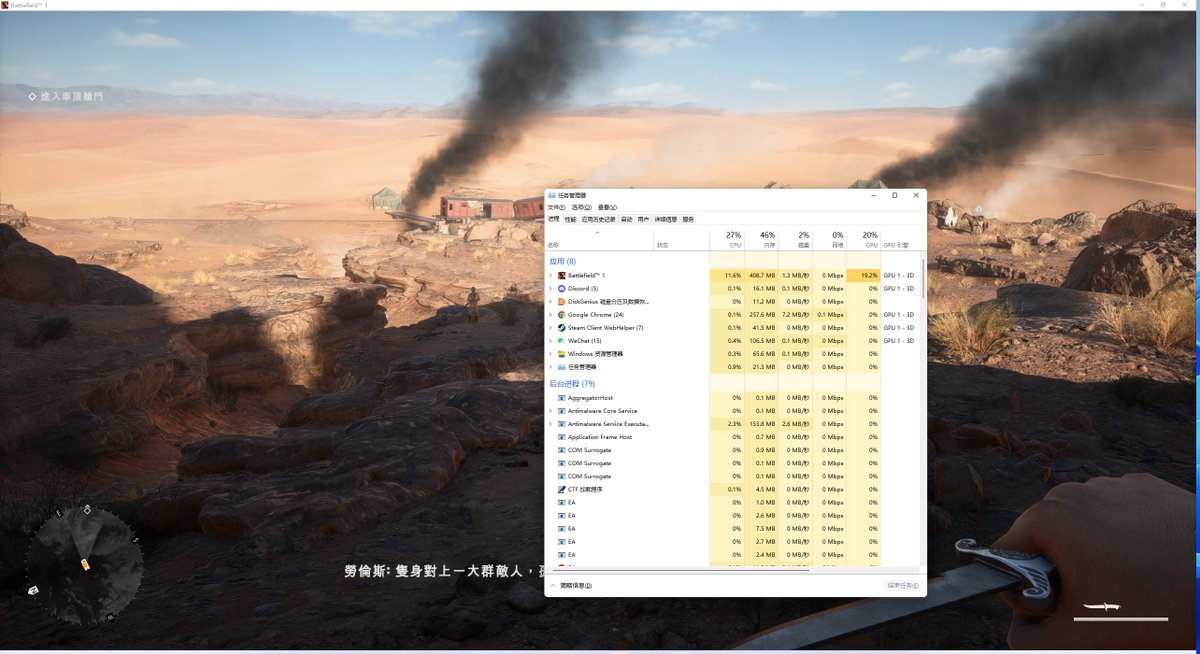Click WeChat's 106.5 MB memory value
This screenshot has height=654, width=1200.
point(763,340)
